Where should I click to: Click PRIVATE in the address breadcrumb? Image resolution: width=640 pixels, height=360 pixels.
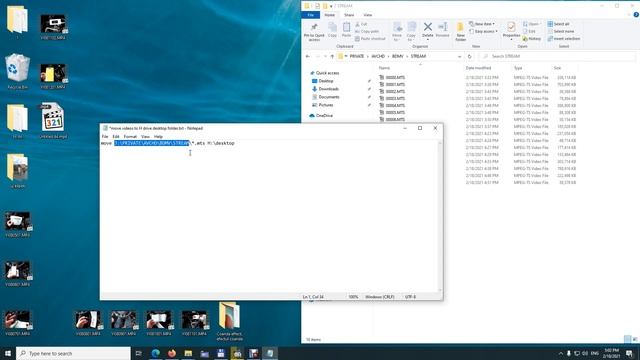tap(357, 56)
